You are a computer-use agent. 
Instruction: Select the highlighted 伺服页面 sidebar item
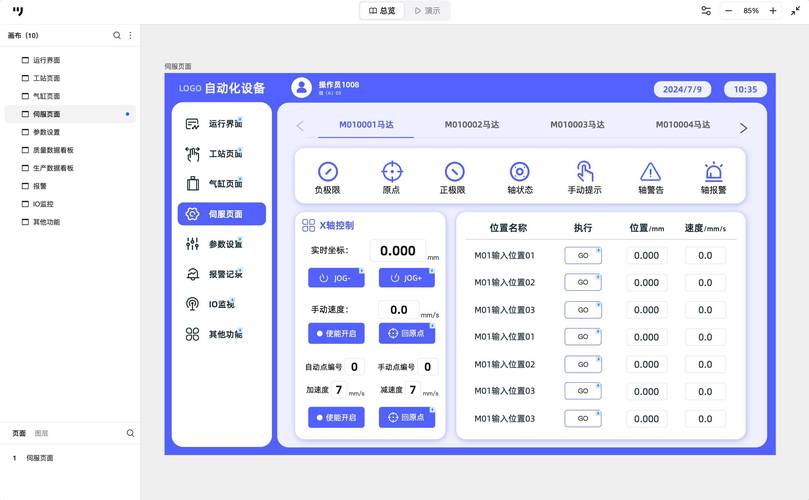pos(221,214)
